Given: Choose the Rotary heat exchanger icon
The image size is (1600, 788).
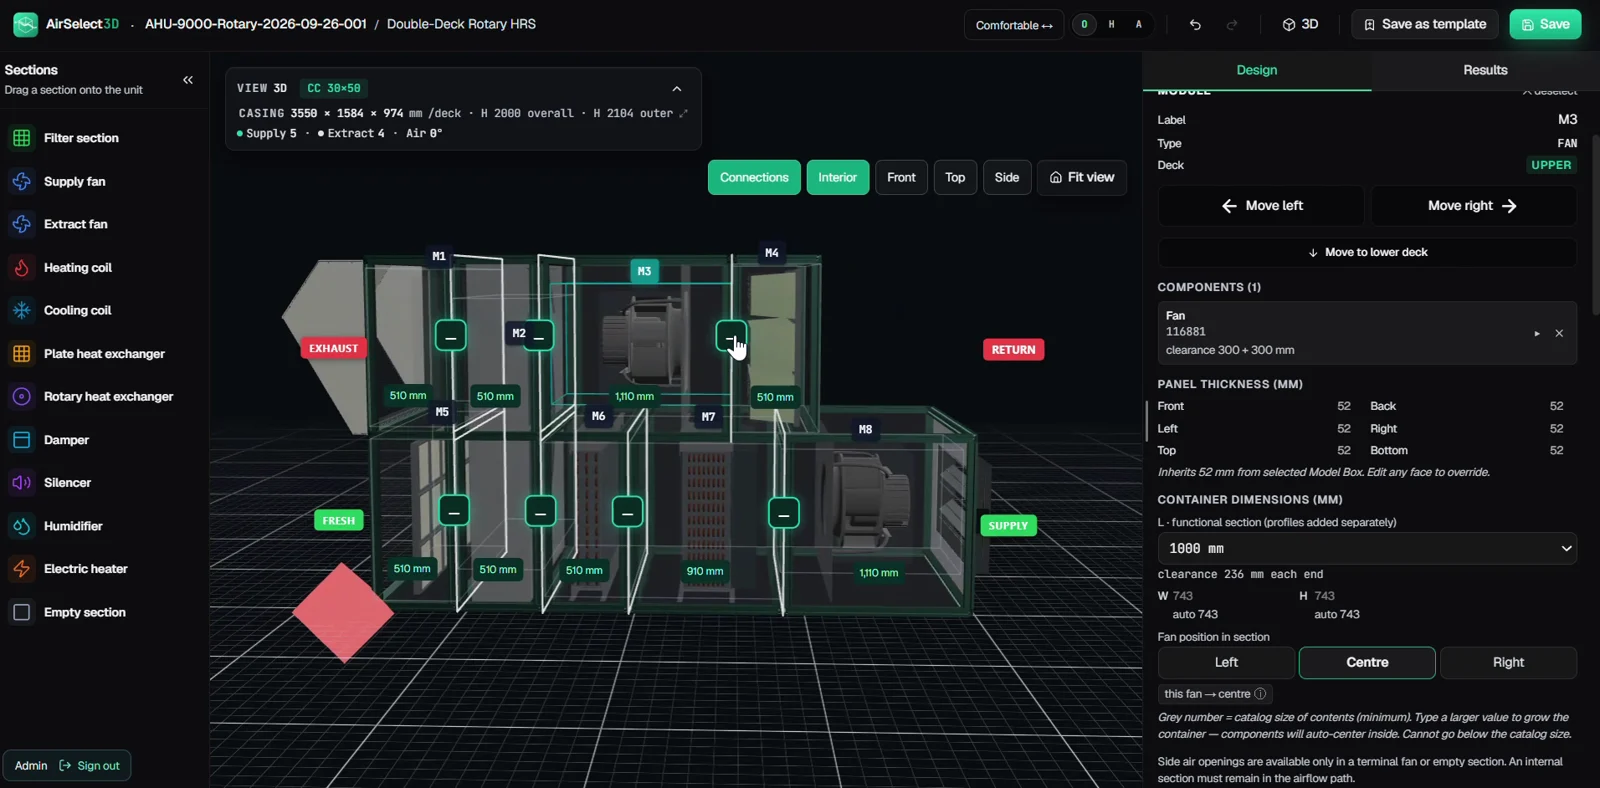Looking at the screenshot, I should pos(22,396).
